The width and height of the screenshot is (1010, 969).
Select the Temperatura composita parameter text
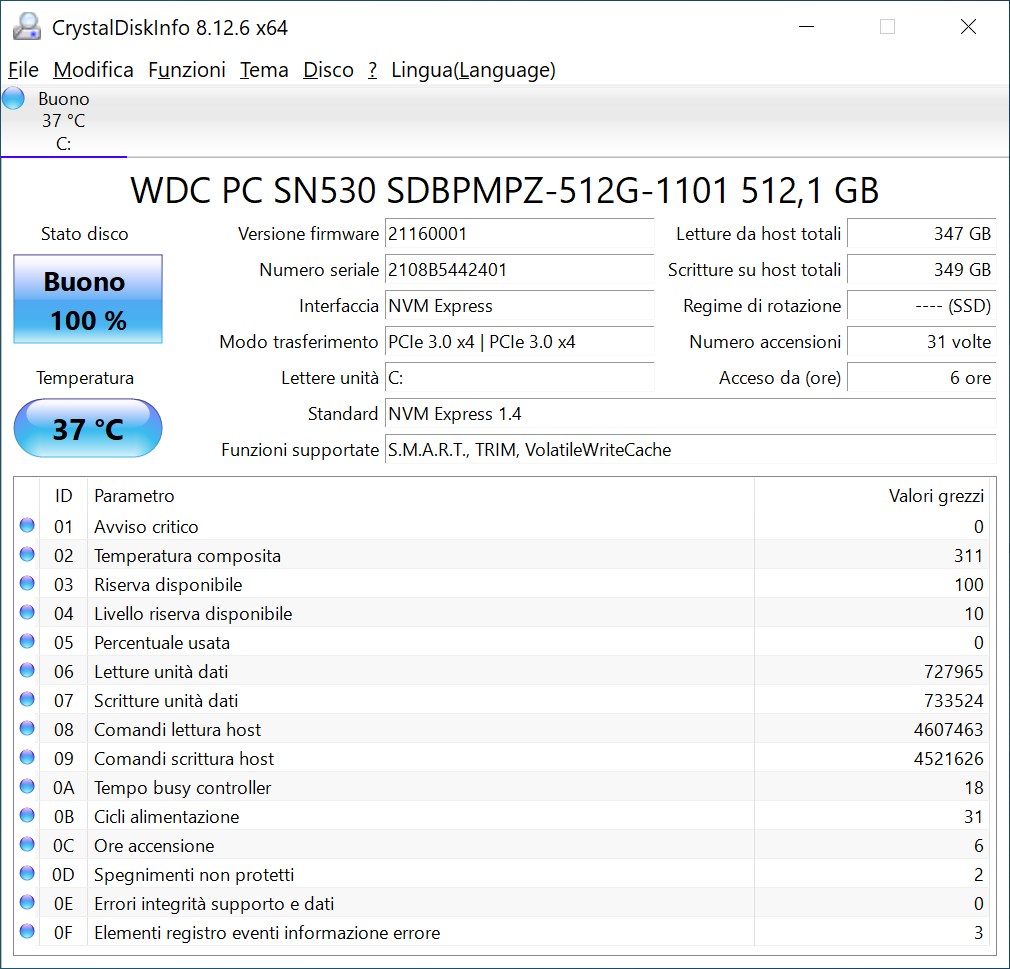pos(187,556)
